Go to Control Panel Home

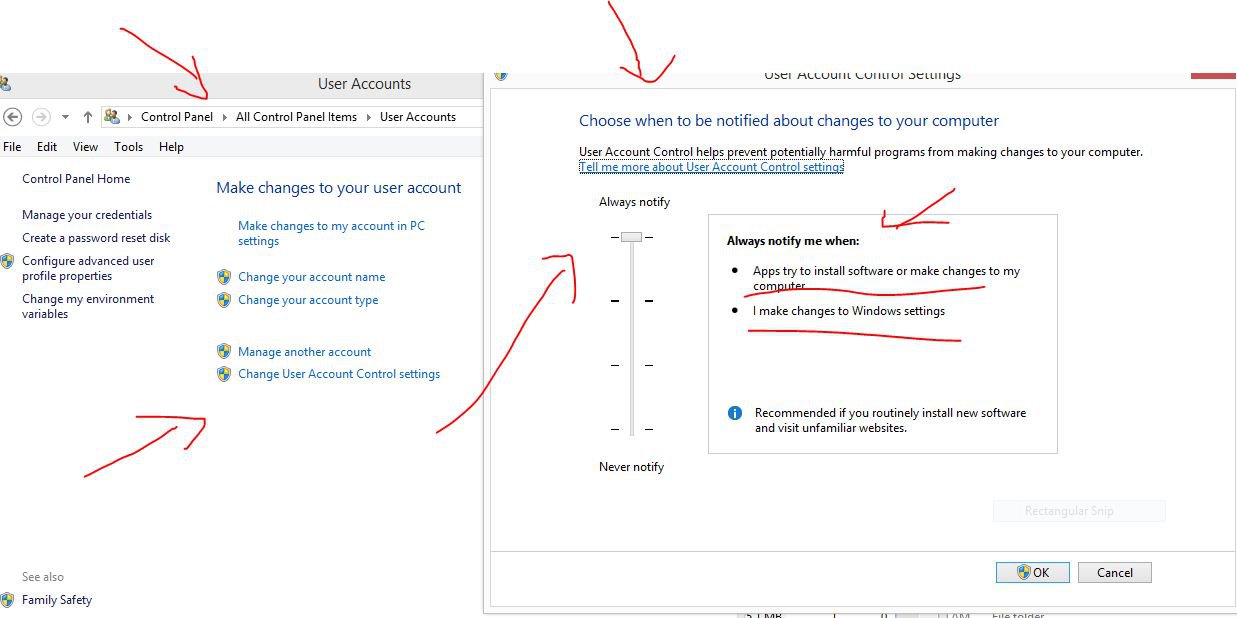76,179
